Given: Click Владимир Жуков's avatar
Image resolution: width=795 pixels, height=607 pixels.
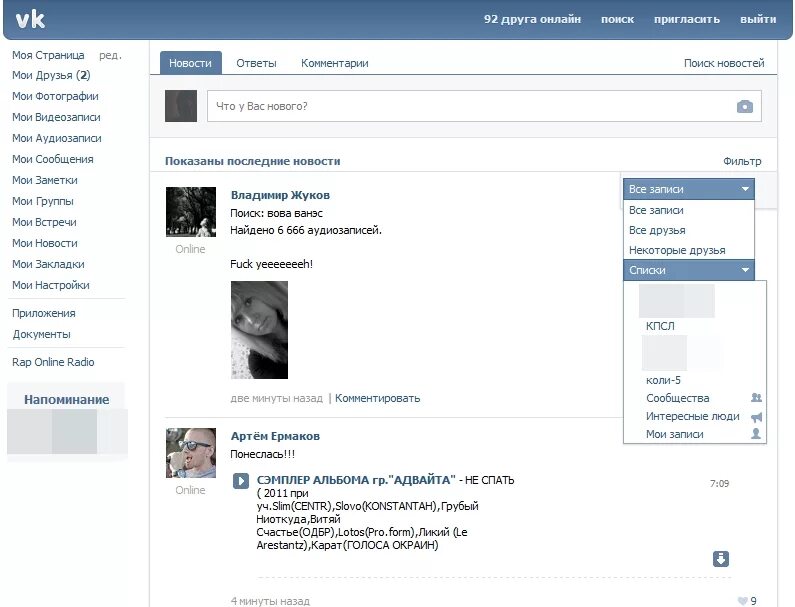Looking at the screenshot, I should [x=191, y=212].
